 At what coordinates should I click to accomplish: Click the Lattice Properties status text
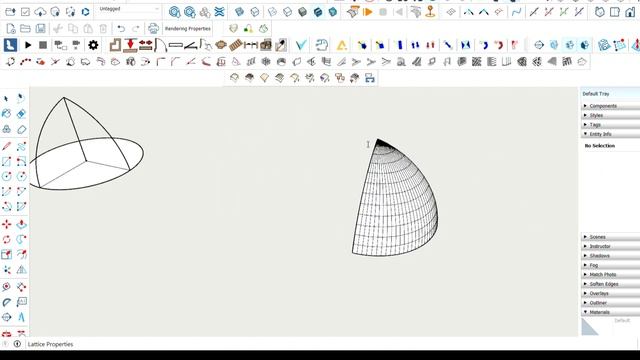click(51, 344)
